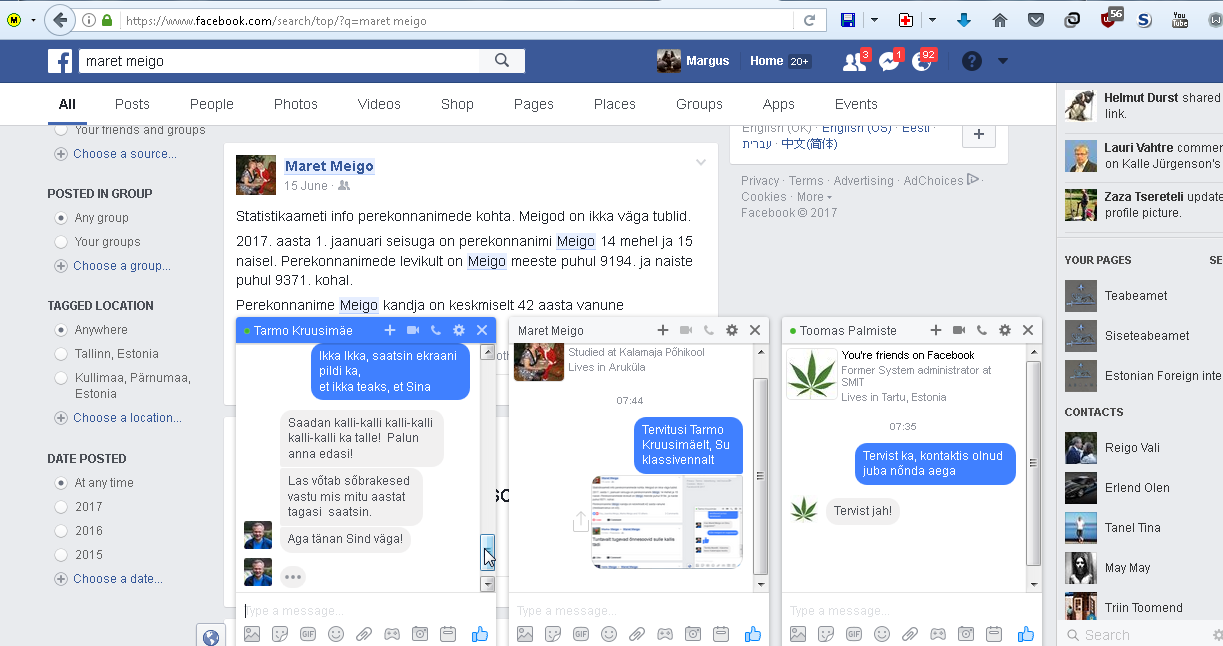Open Quick Help question icon
This screenshot has height=646, width=1223.
click(x=971, y=61)
